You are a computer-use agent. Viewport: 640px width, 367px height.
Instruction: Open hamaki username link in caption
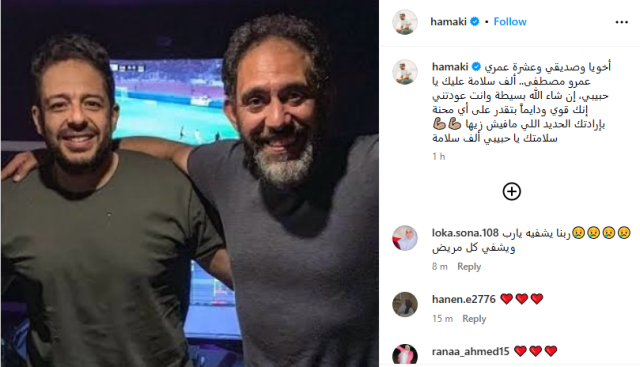click(x=450, y=67)
